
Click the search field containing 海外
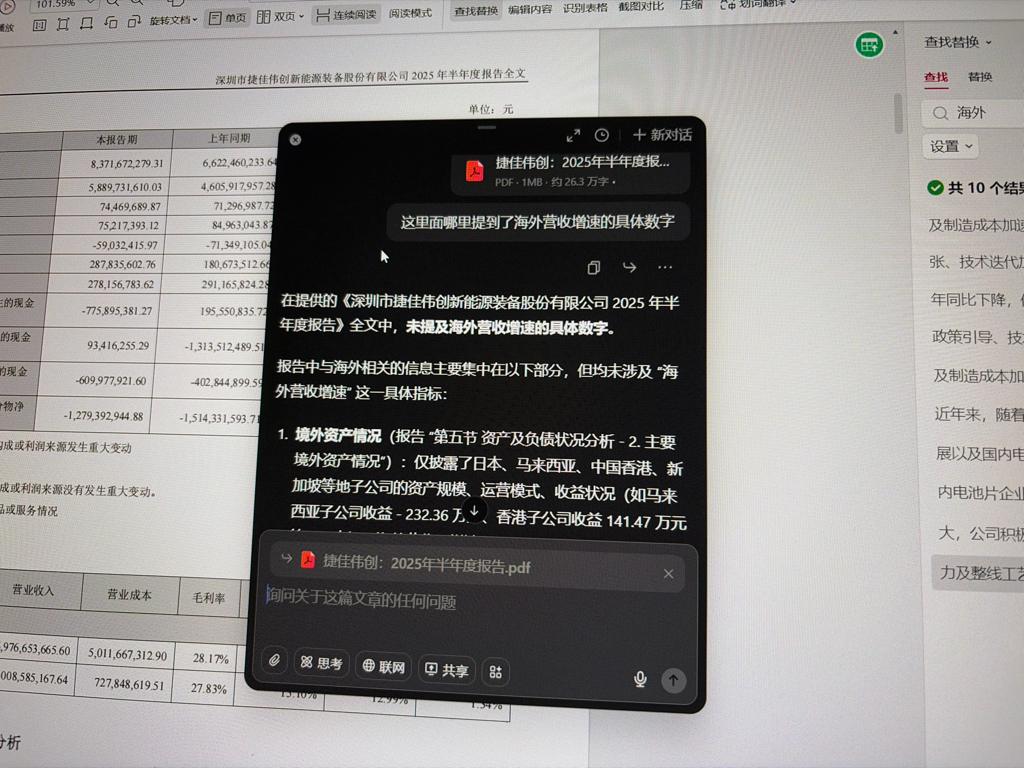click(x=973, y=113)
